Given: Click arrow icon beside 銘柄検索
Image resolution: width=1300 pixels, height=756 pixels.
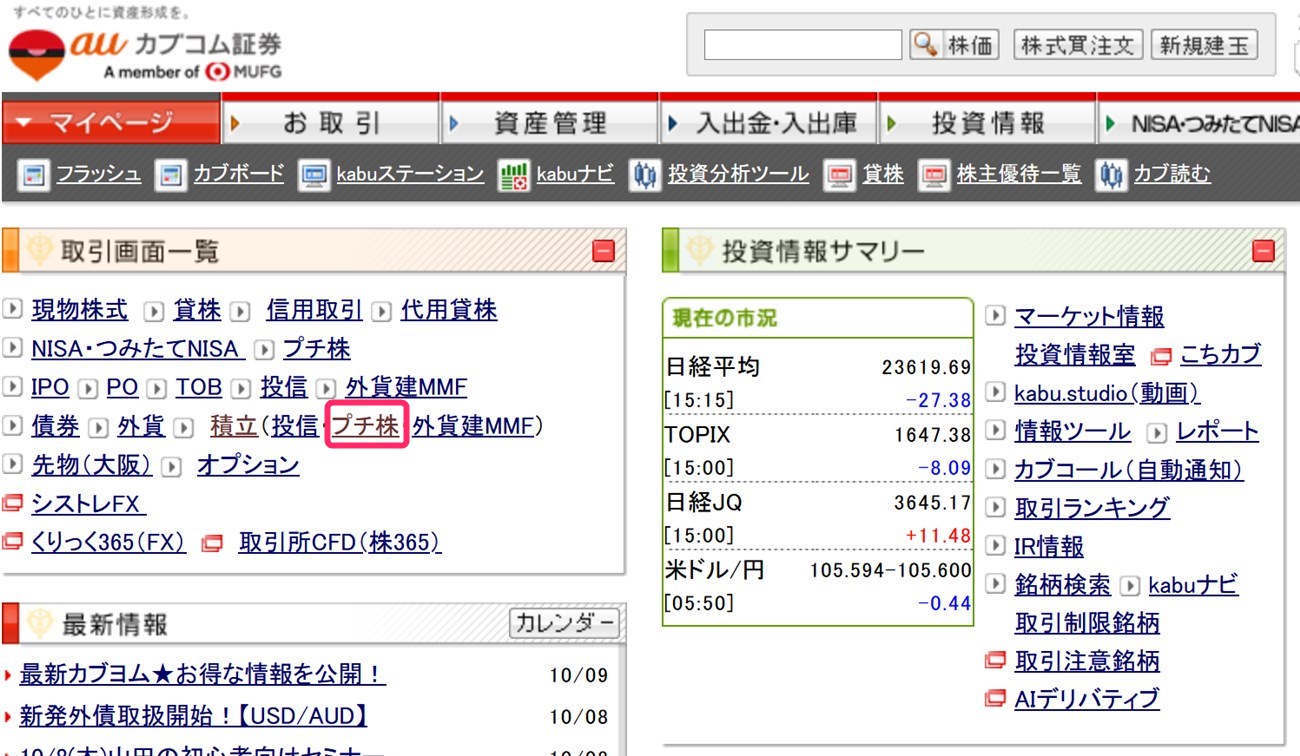Looking at the screenshot, I should pos(995,584).
